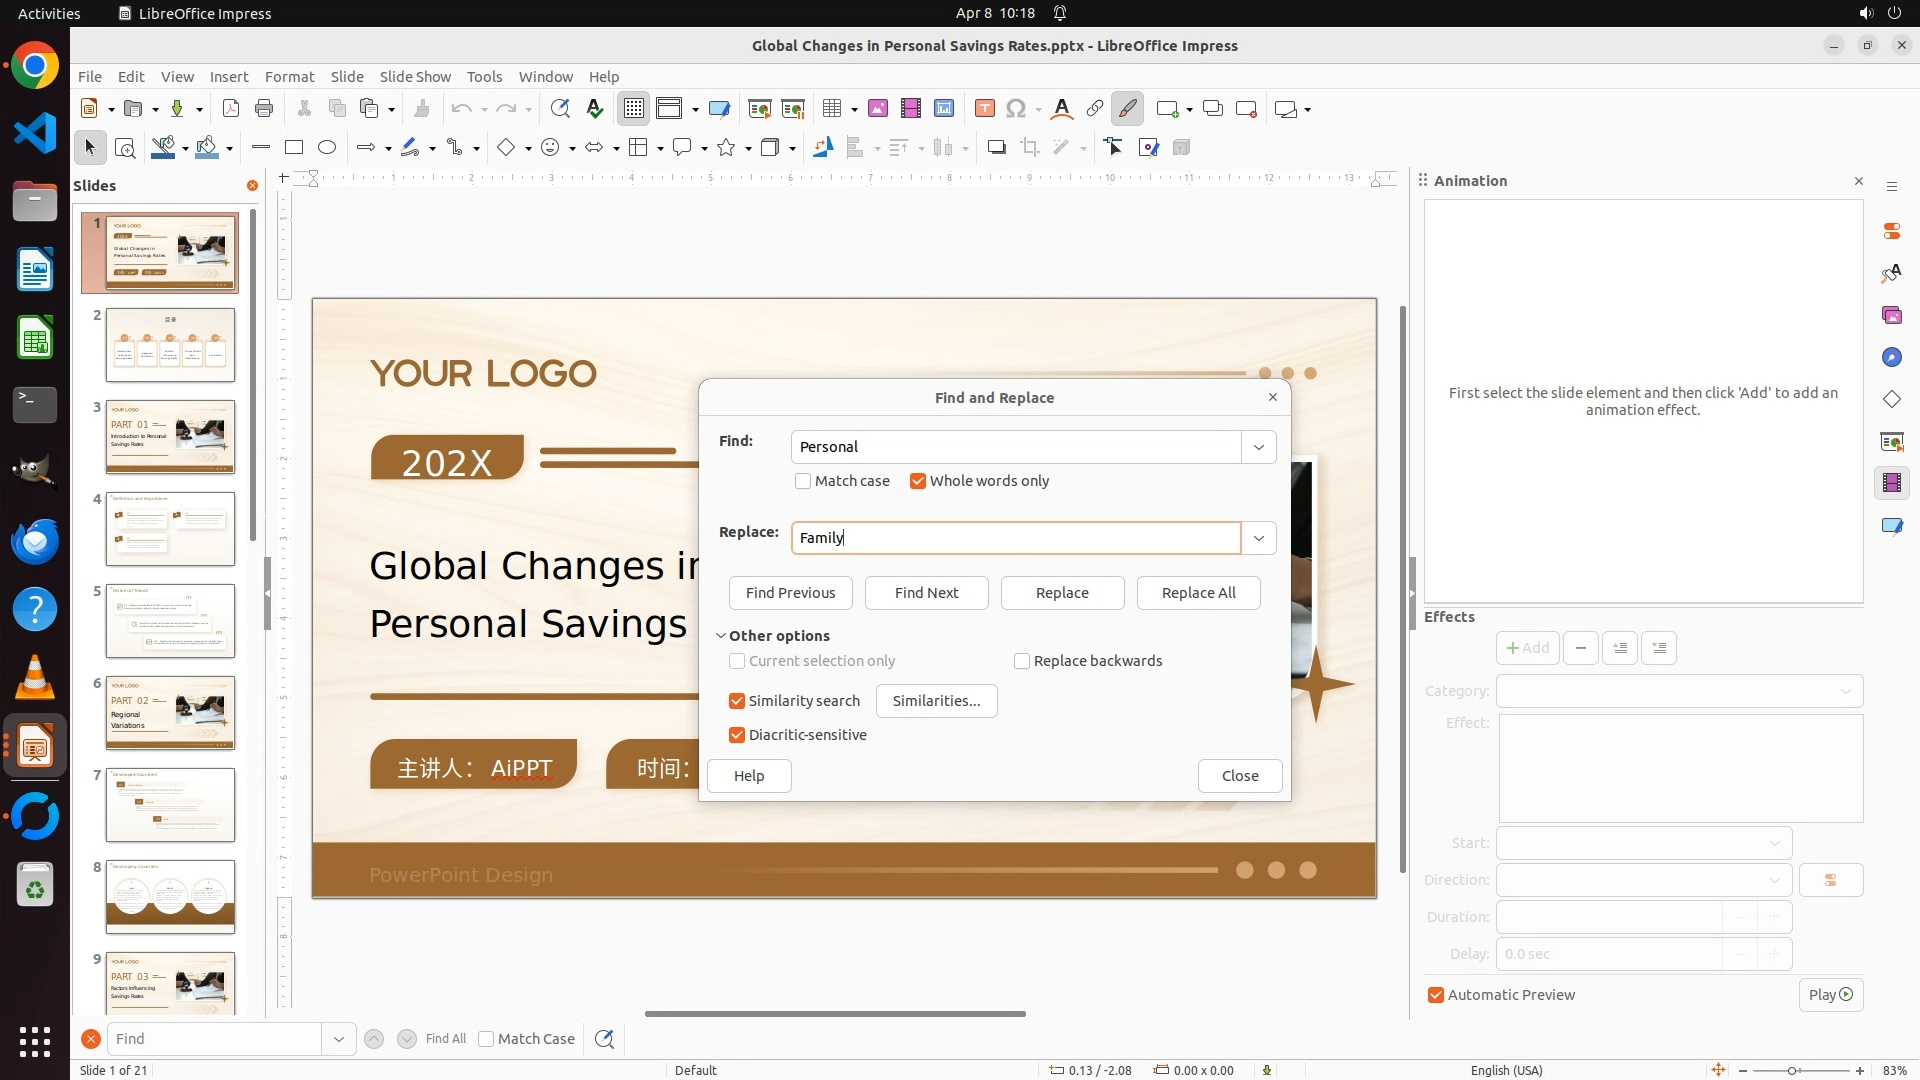Click the Print icon in toolbar
1920x1080 pixels.
[x=264, y=109]
